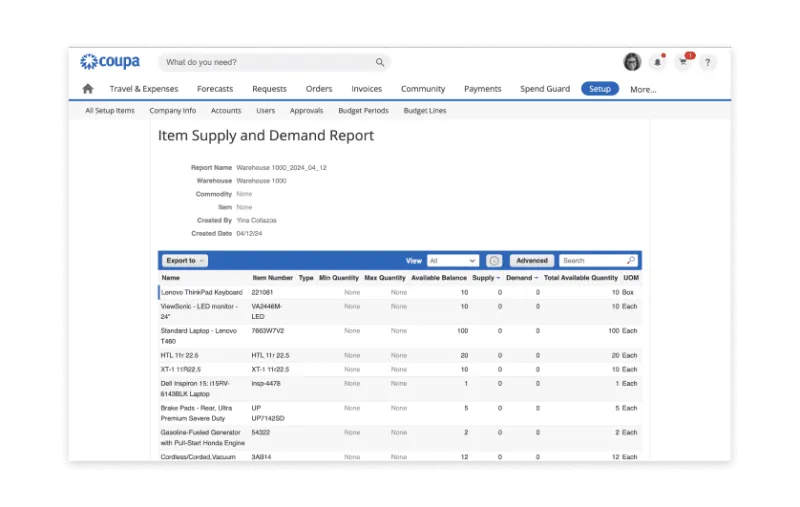
Task: Open the More... menu
Action: tap(643, 89)
